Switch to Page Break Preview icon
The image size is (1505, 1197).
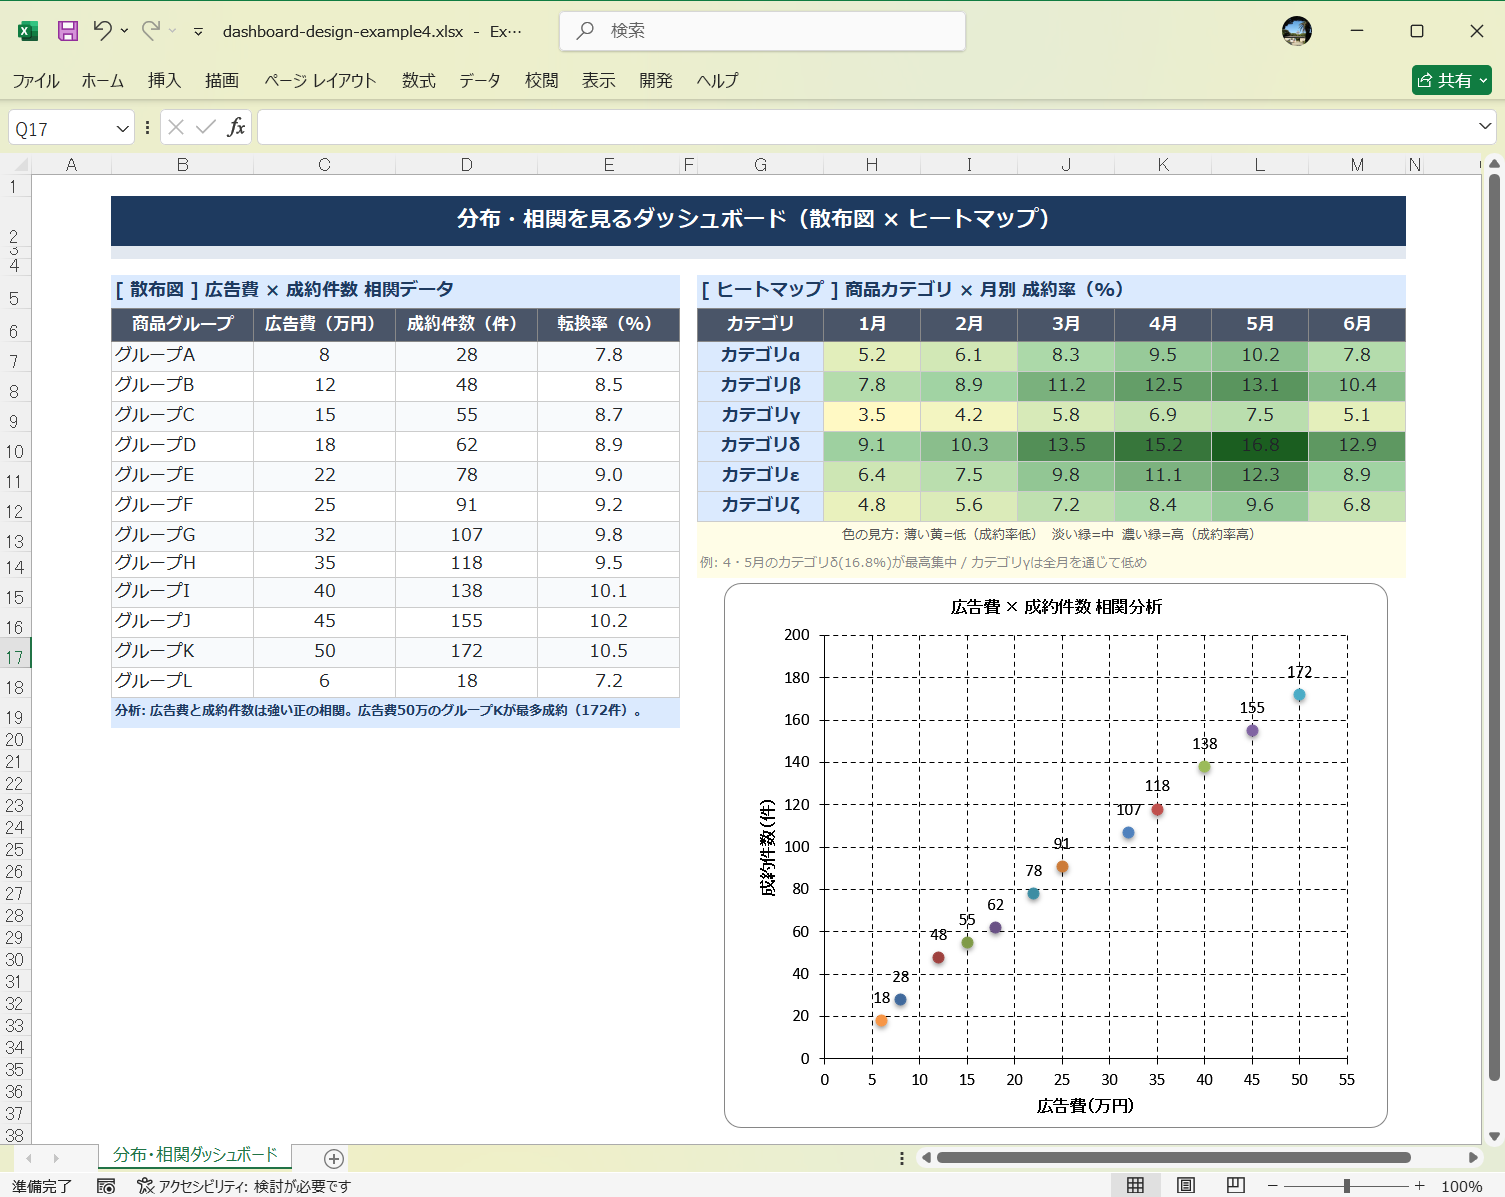pyautogui.click(x=1236, y=1186)
